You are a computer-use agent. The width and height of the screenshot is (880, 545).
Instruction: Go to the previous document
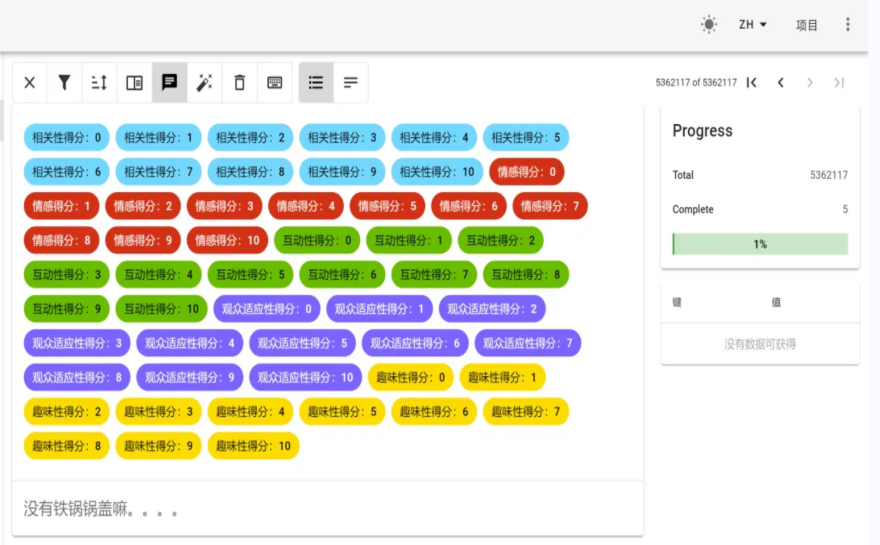pos(781,83)
